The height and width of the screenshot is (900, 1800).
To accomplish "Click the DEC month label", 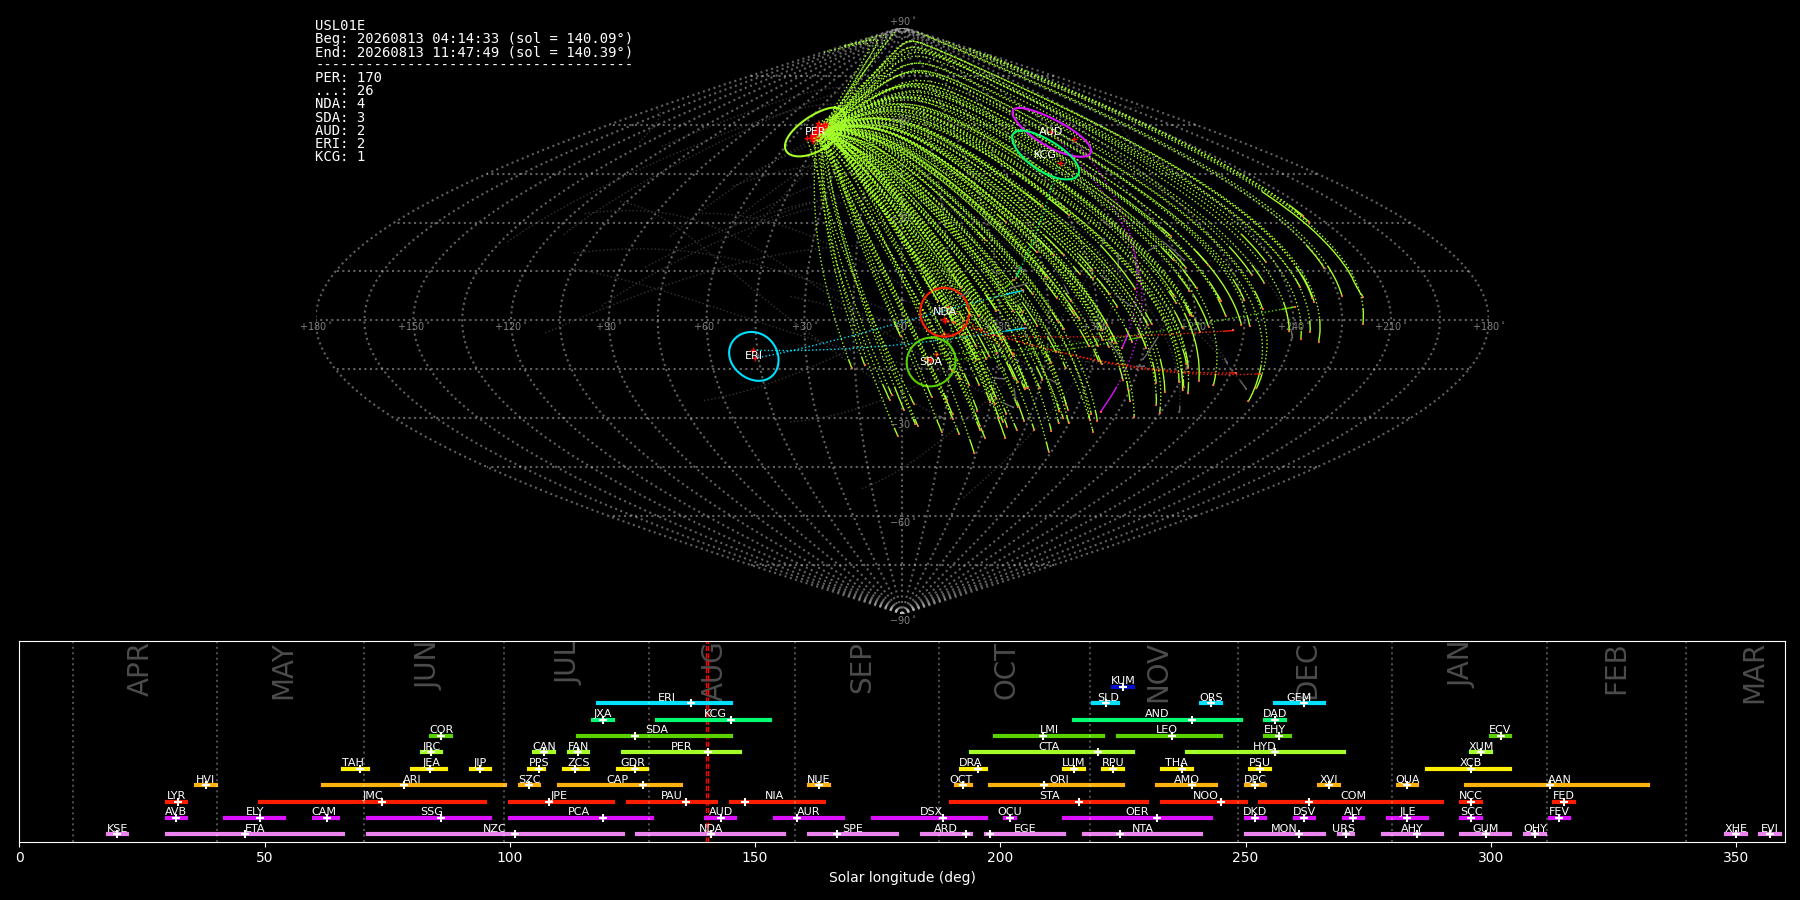I will [1307, 672].
